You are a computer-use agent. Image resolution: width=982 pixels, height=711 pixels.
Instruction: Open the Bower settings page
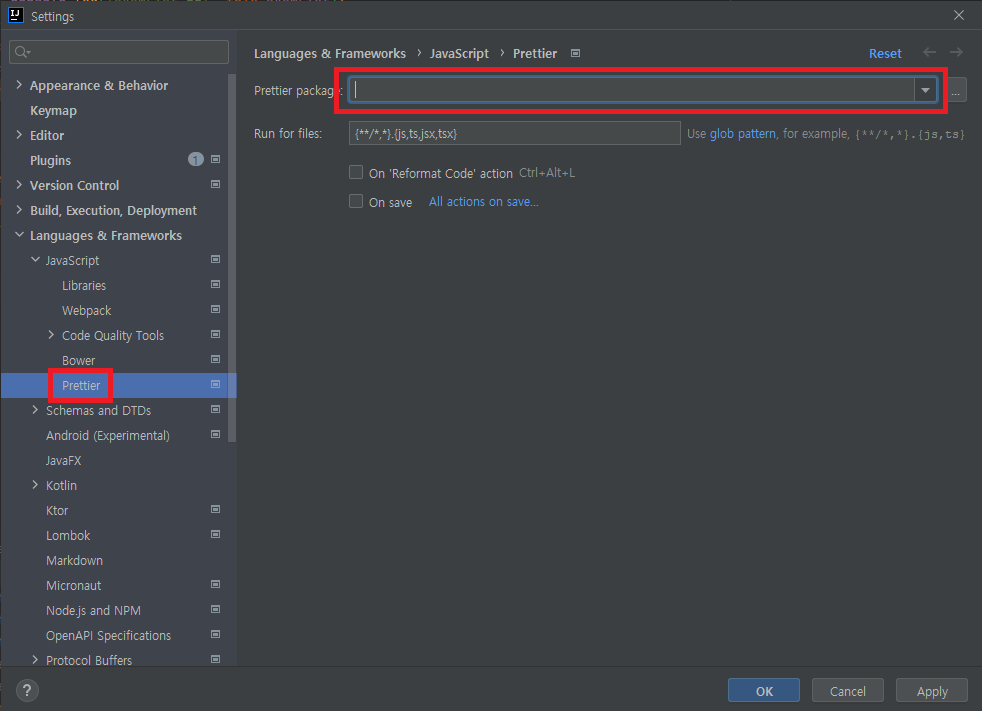tap(78, 361)
